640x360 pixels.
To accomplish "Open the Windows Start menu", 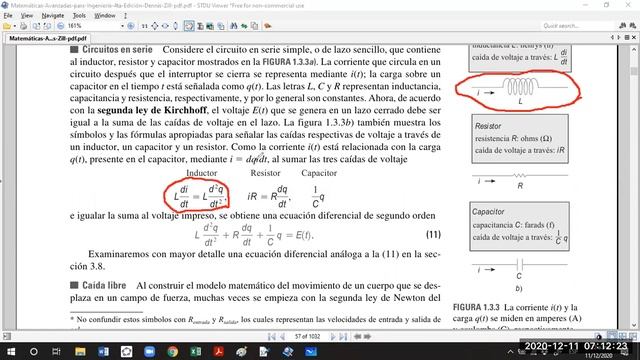I will (11, 351).
